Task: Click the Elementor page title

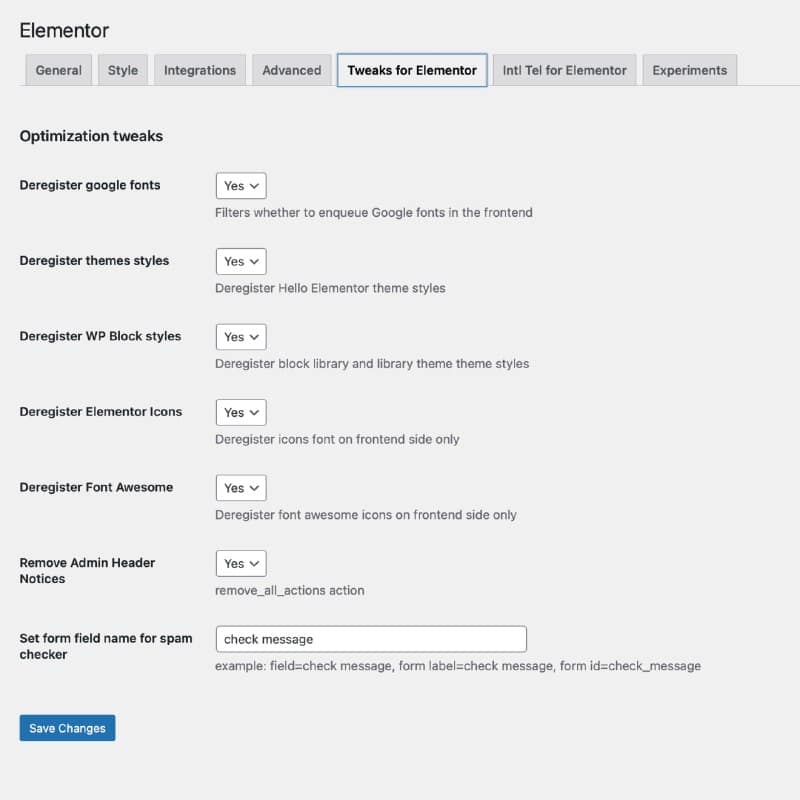Action: (64, 31)
